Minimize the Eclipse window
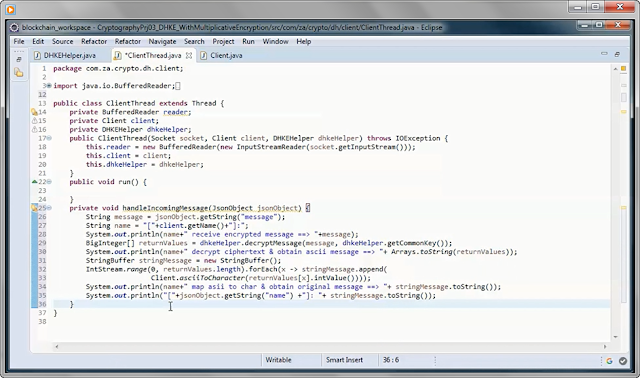Screen dimensions: 640x378 (x=584, y=25)
